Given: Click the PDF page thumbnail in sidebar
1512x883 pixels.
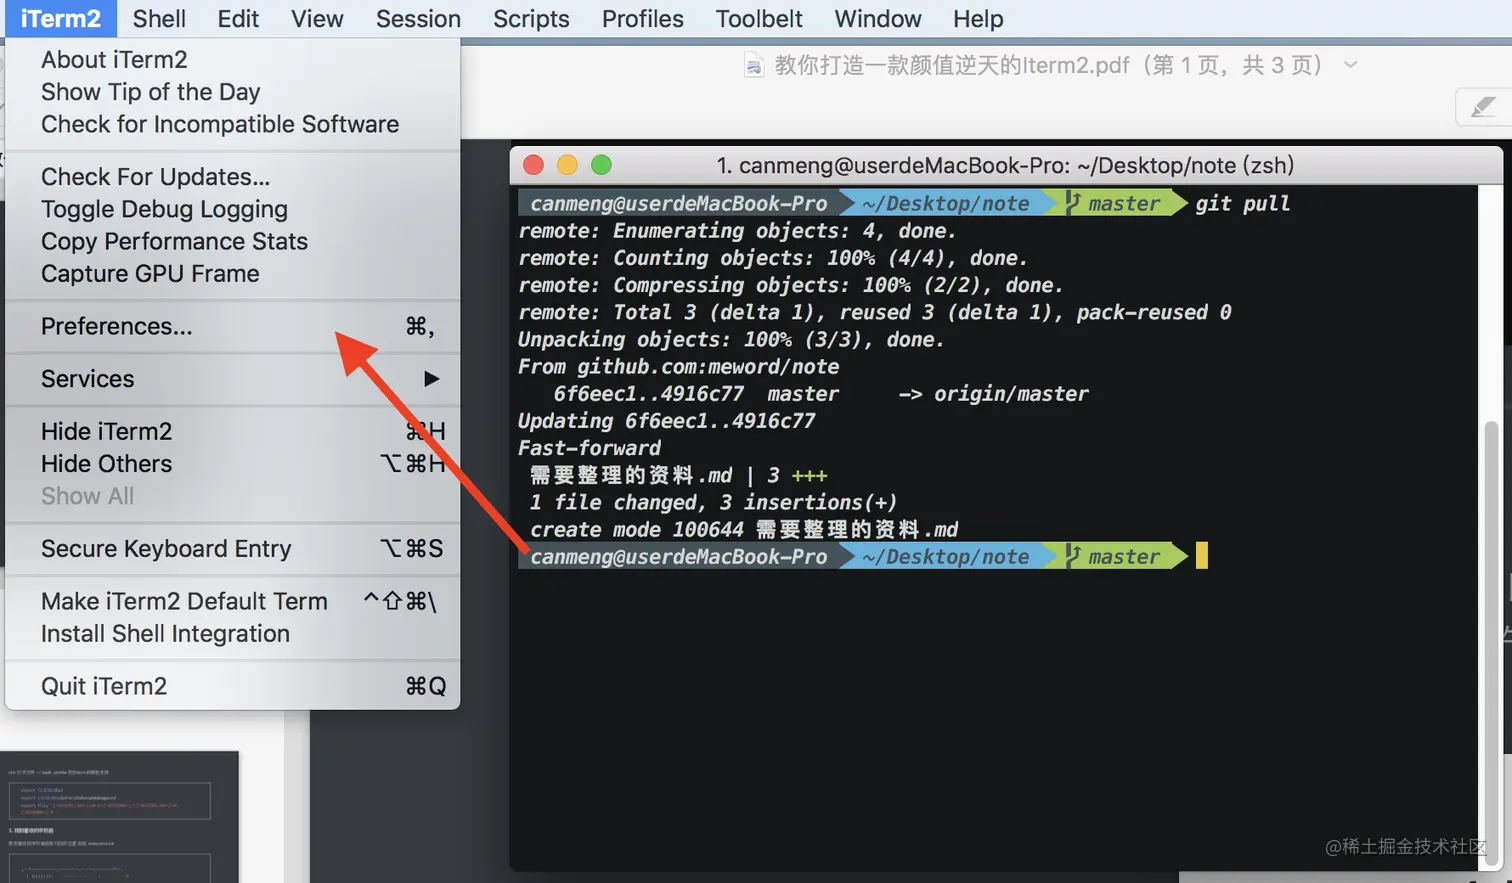Looking at the screenshot, I should 120,817.
